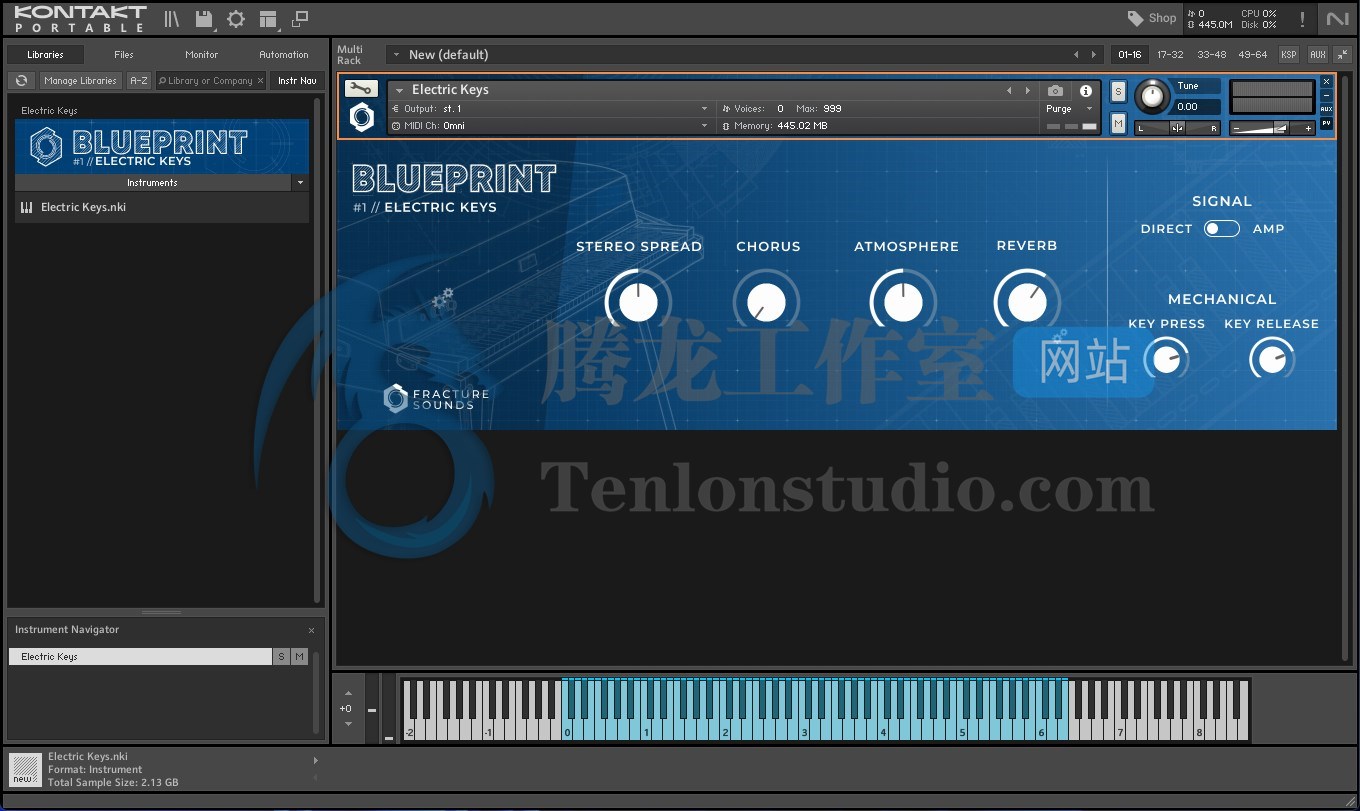Image resolution: width=1360 pixels, height=811 pixels.
Task: Go to next instrument preset arrow
Action: point(1027,91)
